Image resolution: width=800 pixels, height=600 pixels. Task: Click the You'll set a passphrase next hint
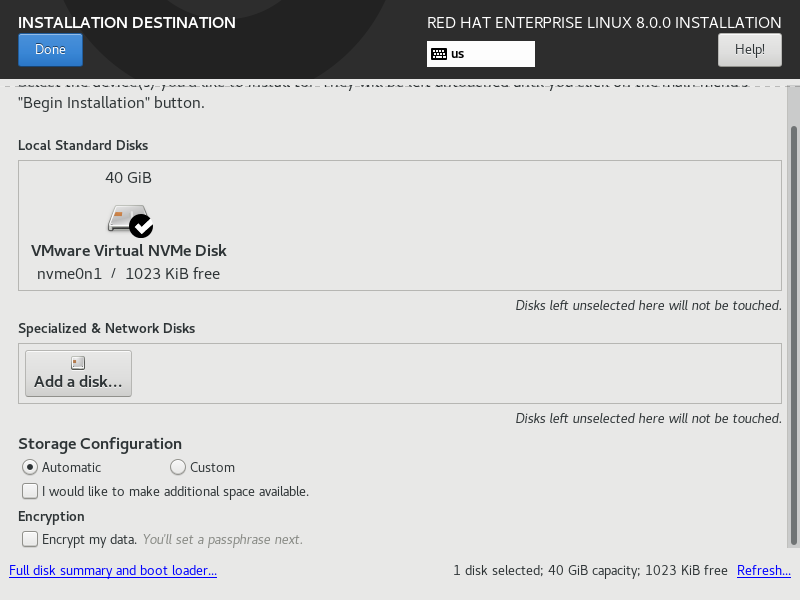click(x=222, y=540)
